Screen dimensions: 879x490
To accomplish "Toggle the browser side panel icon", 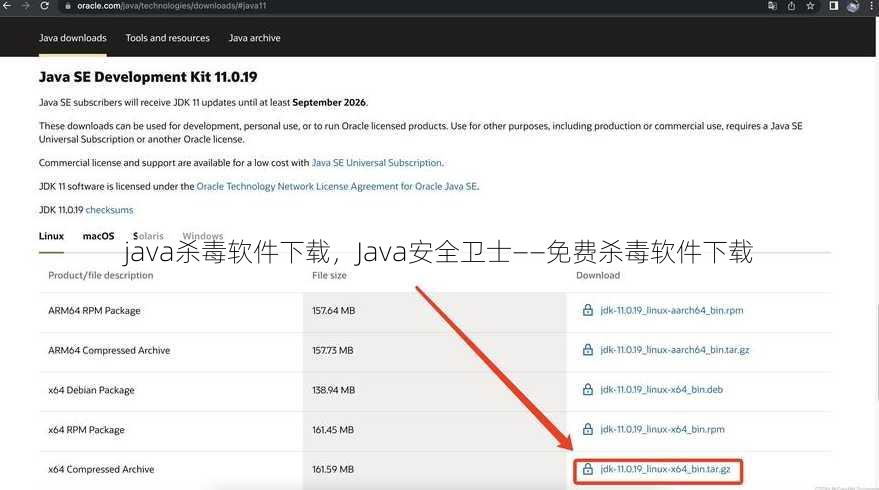I will coord(834,6).
